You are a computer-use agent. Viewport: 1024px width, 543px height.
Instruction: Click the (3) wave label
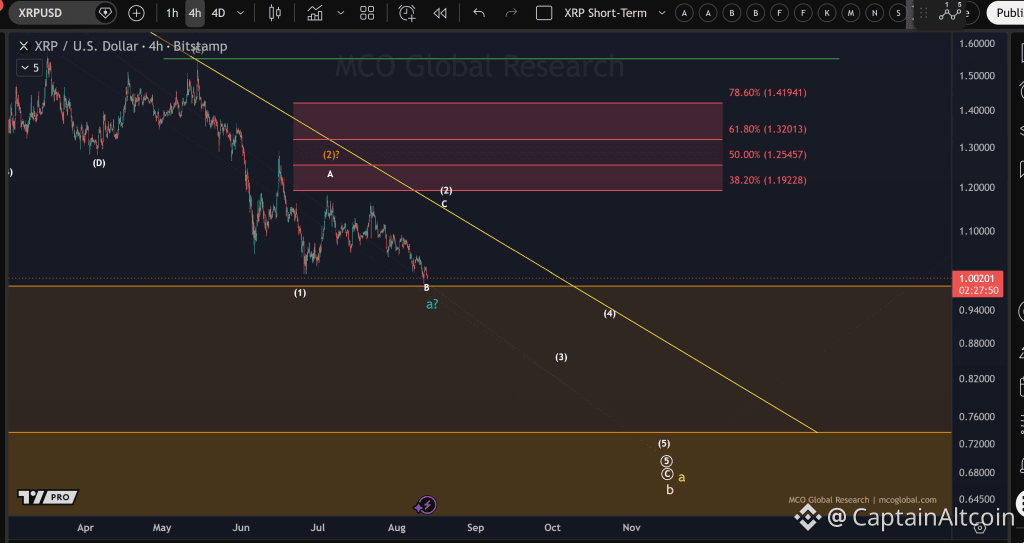[x=561, y=357]
